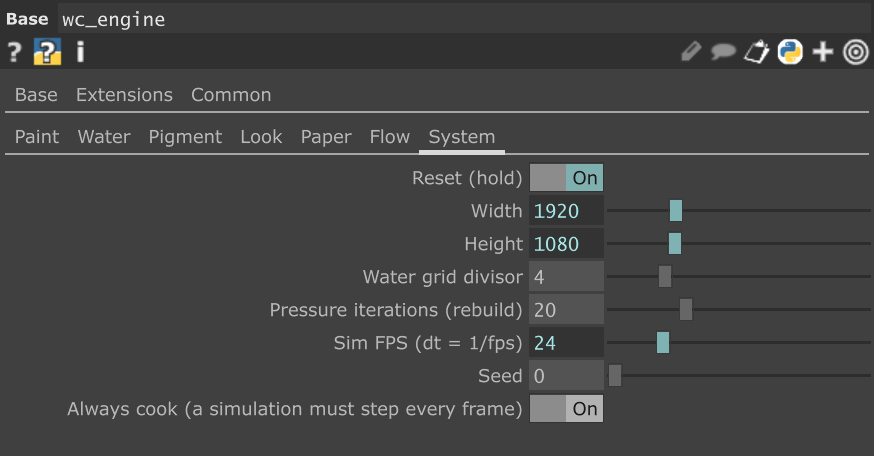This screenshot has height=456, width=874.
Task: Select the Water tab
Action: [x=104, y=137]
